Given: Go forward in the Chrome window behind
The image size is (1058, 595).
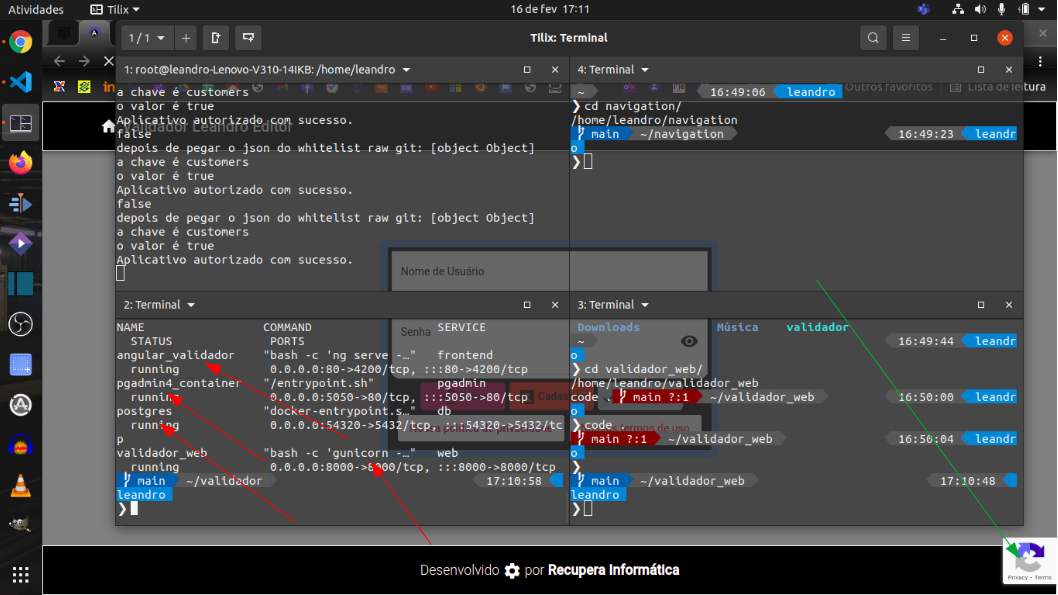Looking at the screenshot, I should tap(84, 61).
